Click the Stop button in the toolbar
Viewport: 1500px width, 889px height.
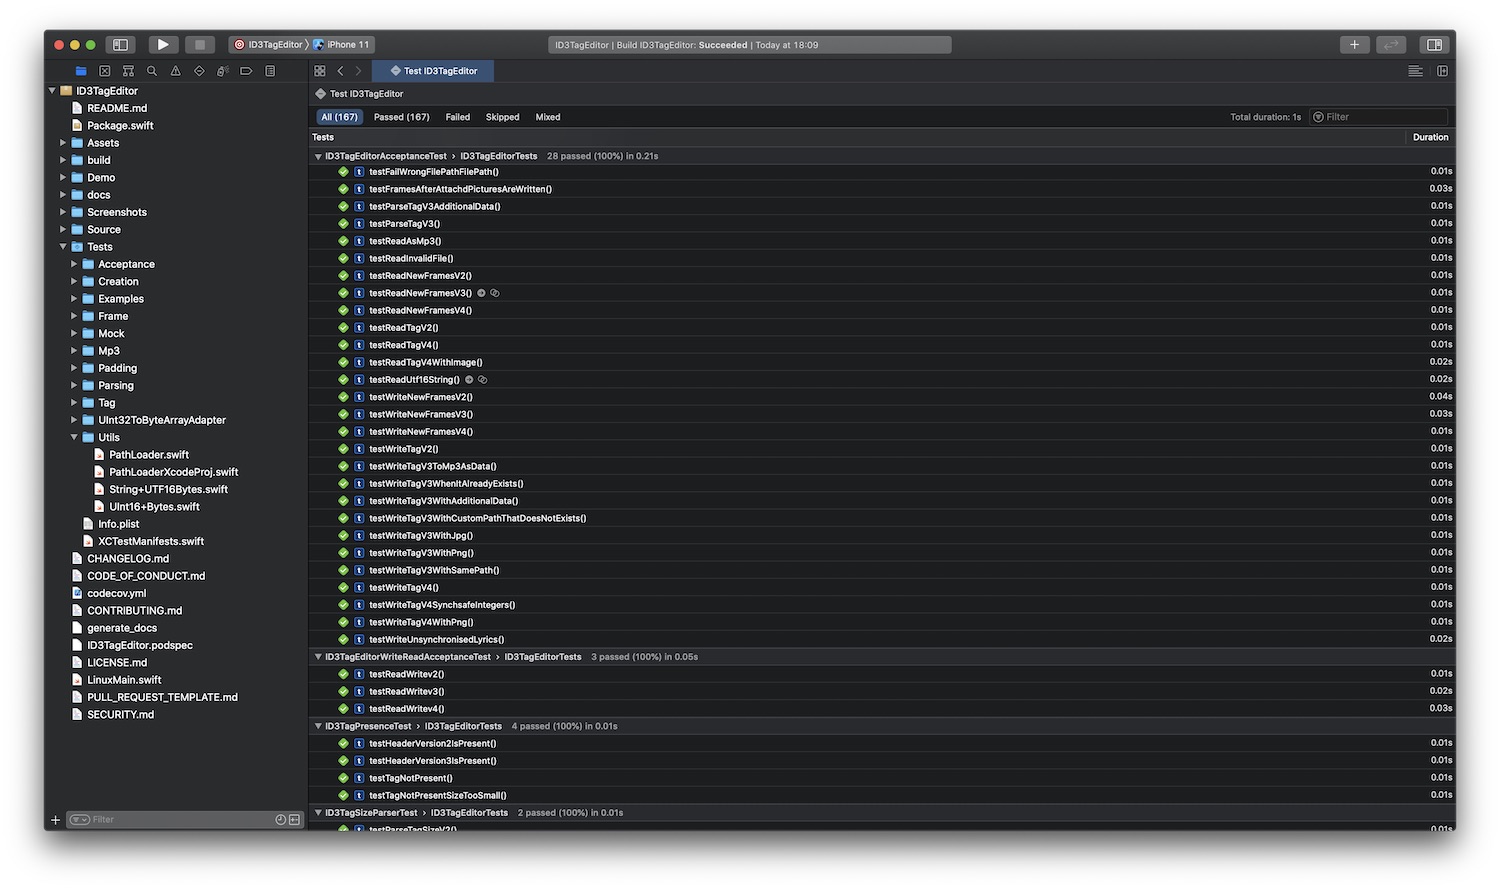200,44
